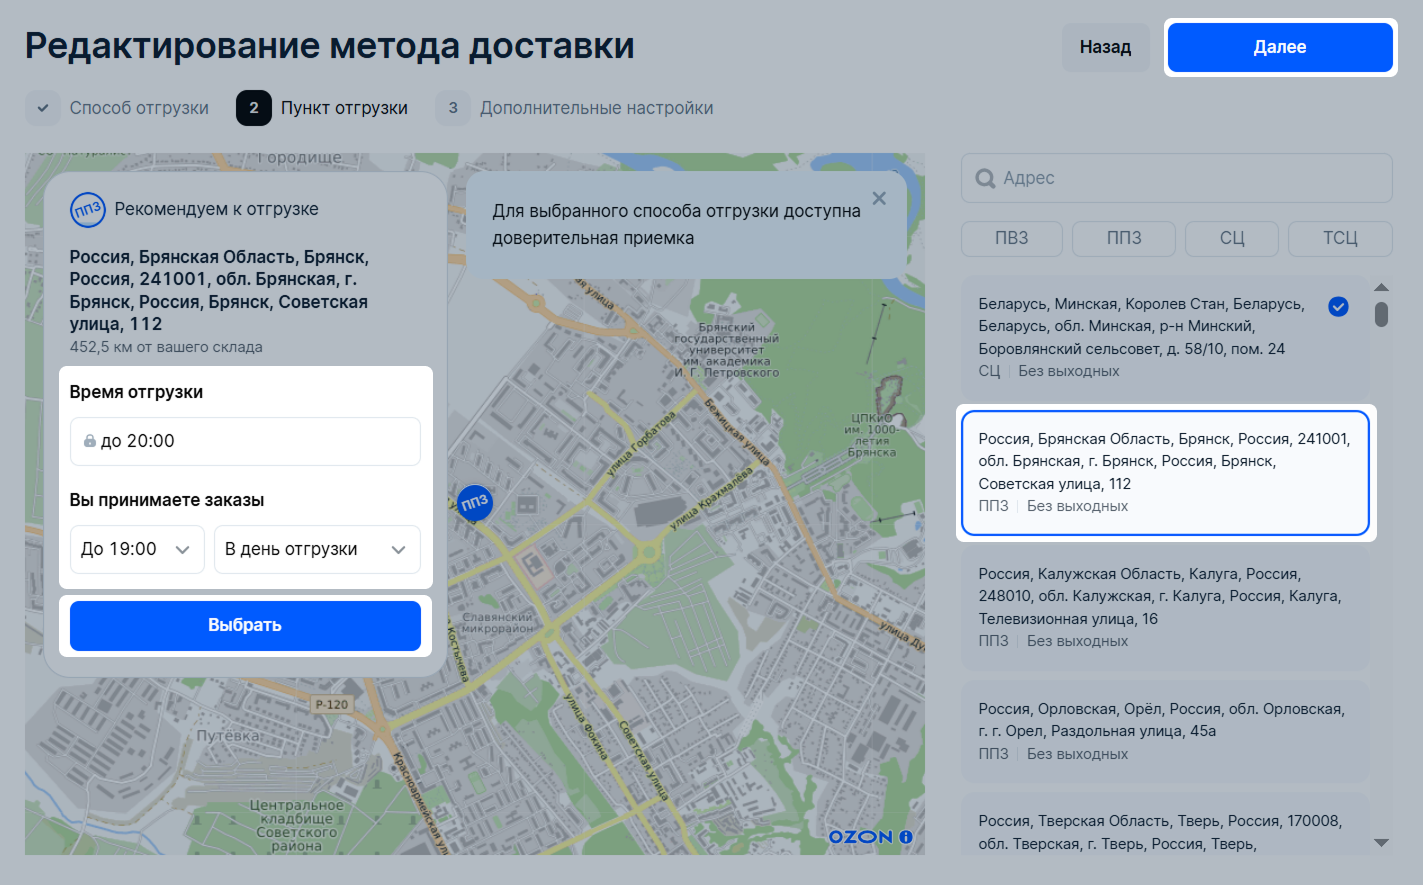
Task: Click the ППЗ badge icon beside Рекомендуем к отгрузке
Action: tap(88, 209)
